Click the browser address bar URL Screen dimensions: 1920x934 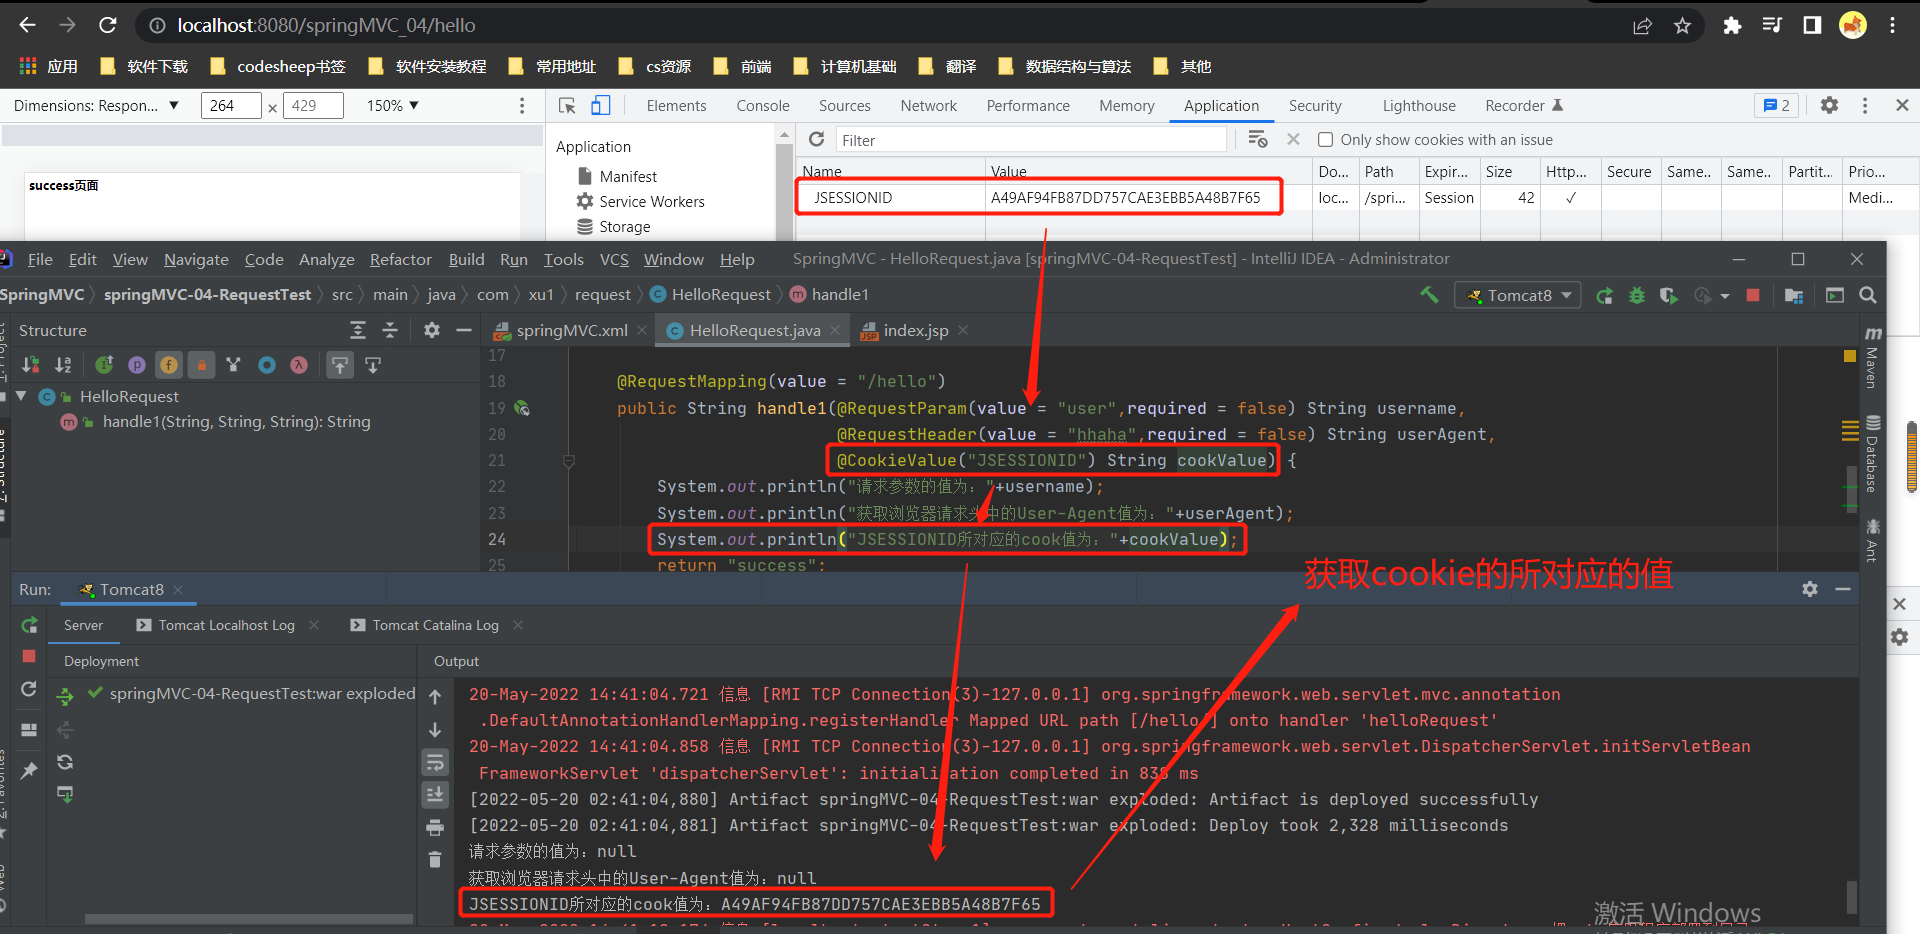[326, 25]
